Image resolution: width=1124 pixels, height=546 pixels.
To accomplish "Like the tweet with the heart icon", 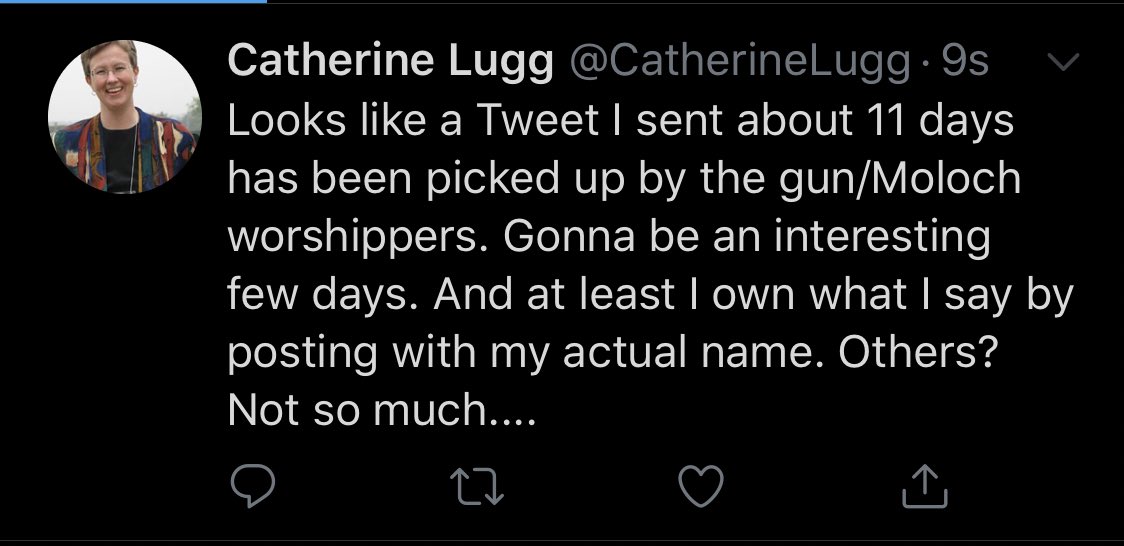I will tap(700, 486).
